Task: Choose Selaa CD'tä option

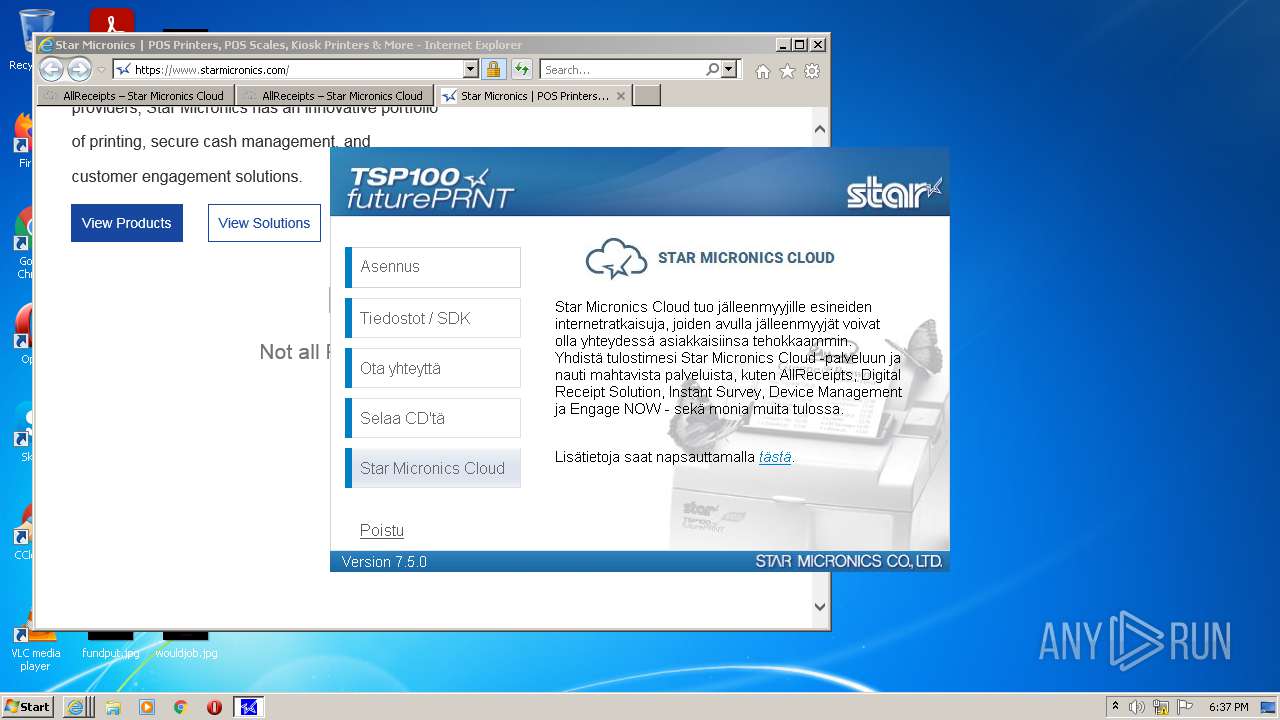Action: [433, 418]
